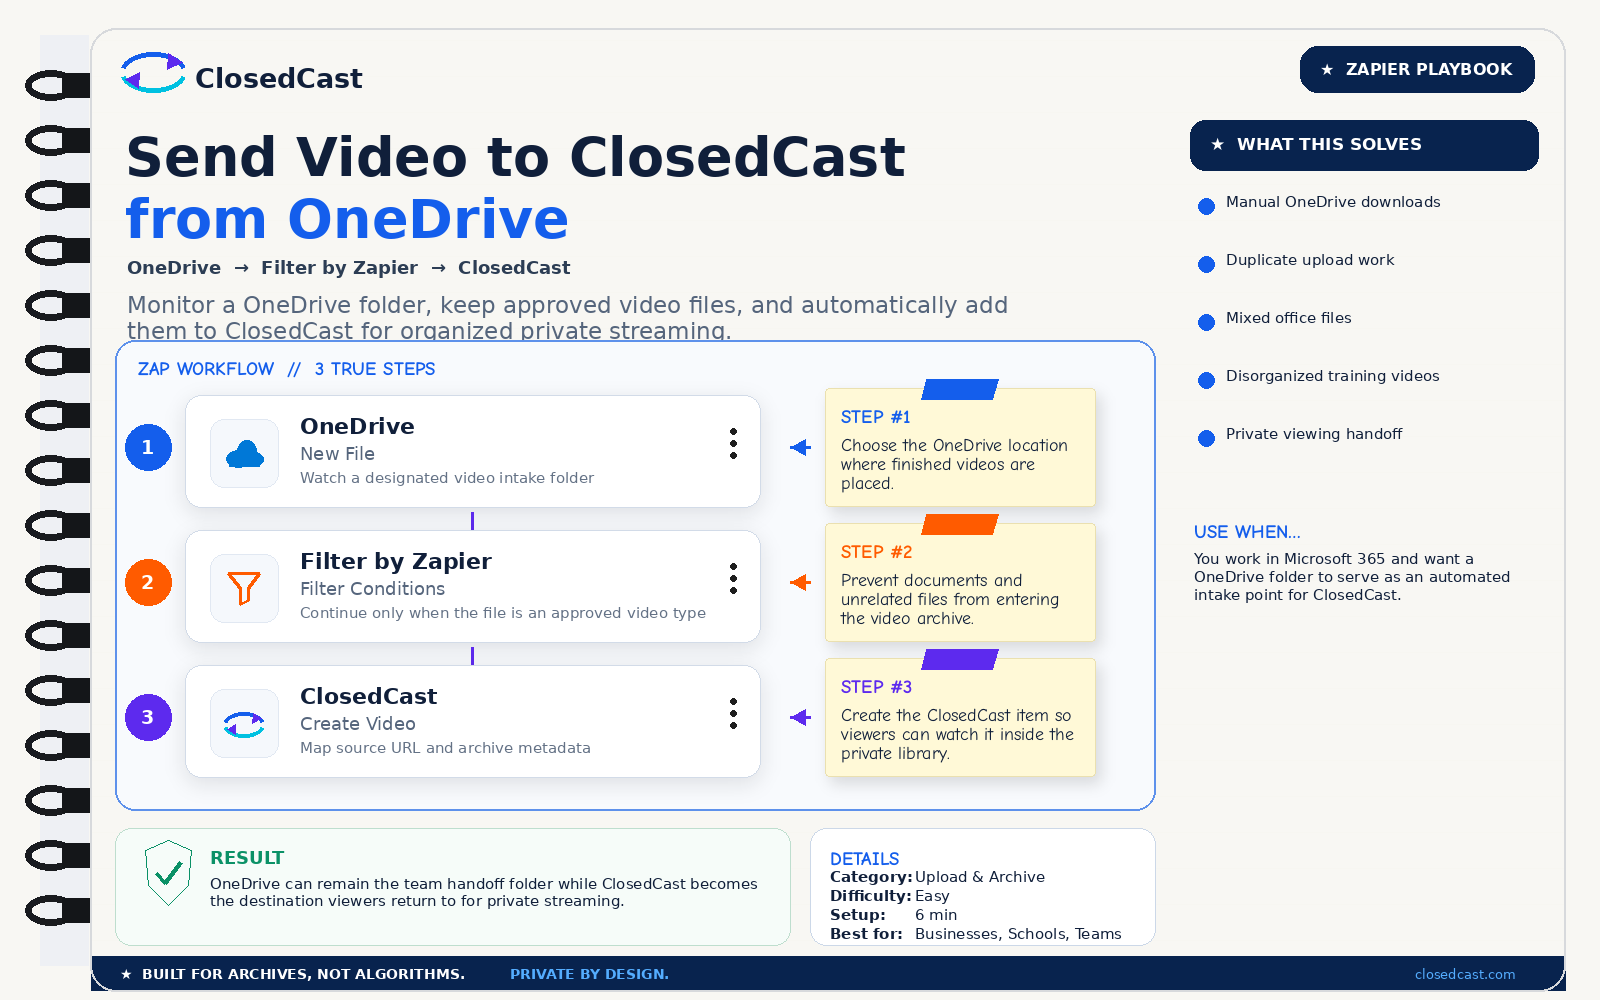Click 'Filter by Zapier' in the breadcrumb path
Screen dimensions: 1600x1000
tap(339, 268)
